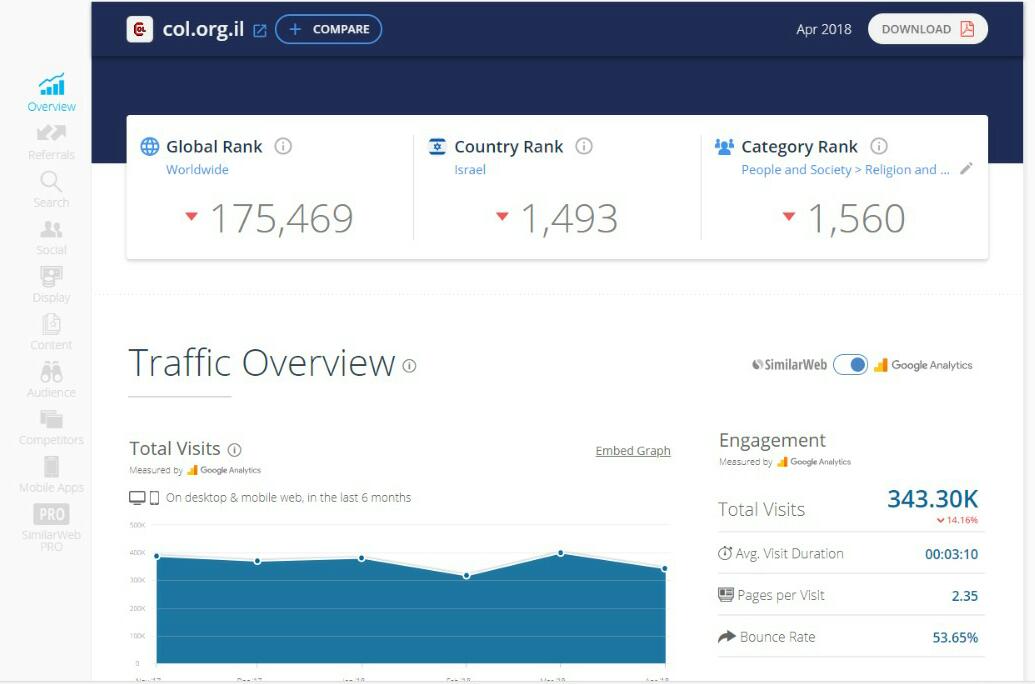The width and height of the screenshot is (1035, 684).
Task: Open col.org.il external link icon
Action: [260, 30]
